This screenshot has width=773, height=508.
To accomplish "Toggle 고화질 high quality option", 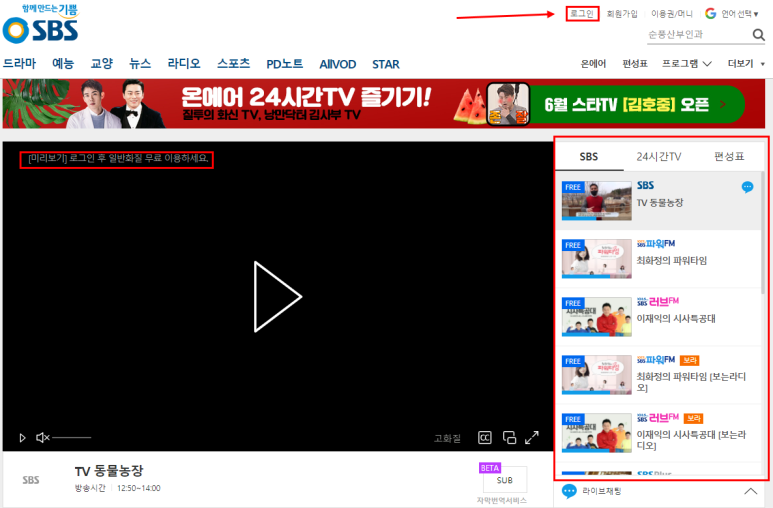I will tap(448, 438).
